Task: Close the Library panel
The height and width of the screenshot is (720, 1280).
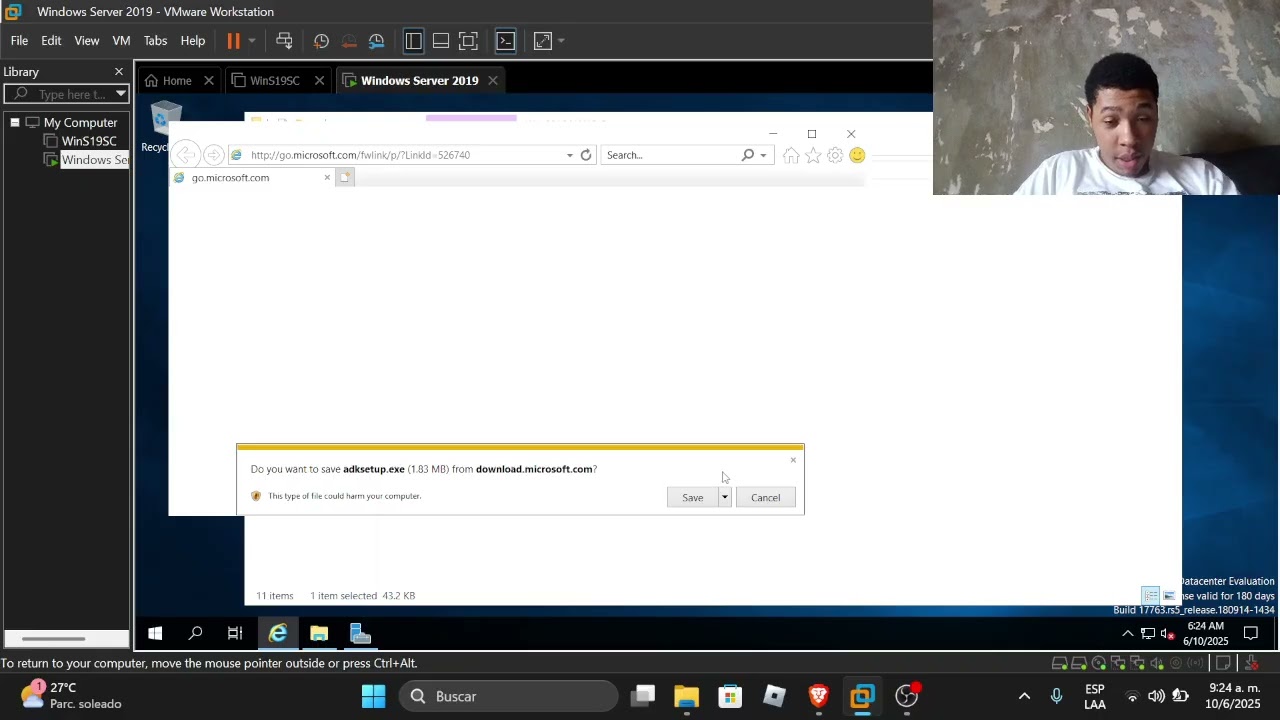Action: pyautogui.click(x=119, y=72)
